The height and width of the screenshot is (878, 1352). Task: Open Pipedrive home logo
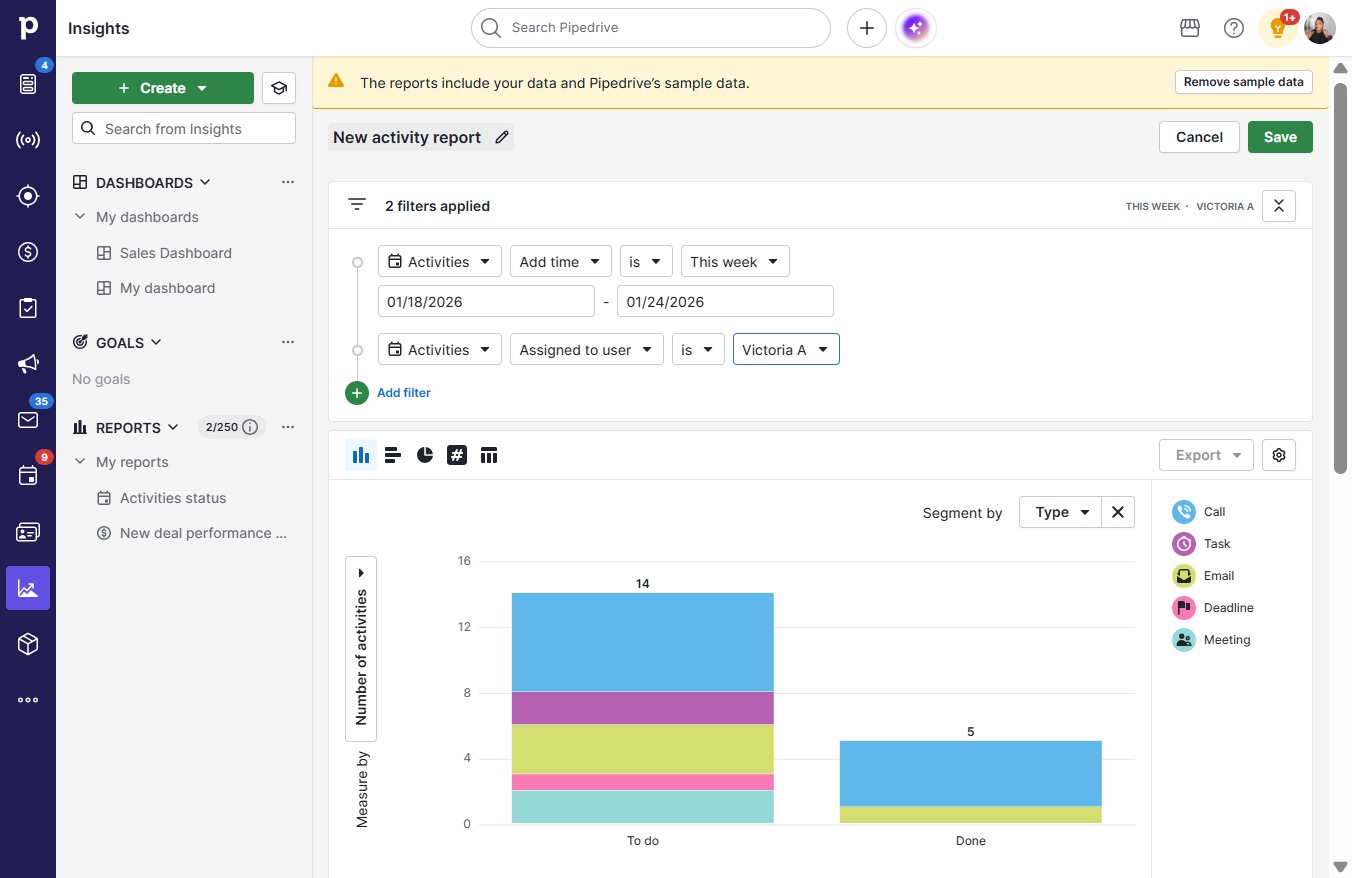click(x=28, y=28)
